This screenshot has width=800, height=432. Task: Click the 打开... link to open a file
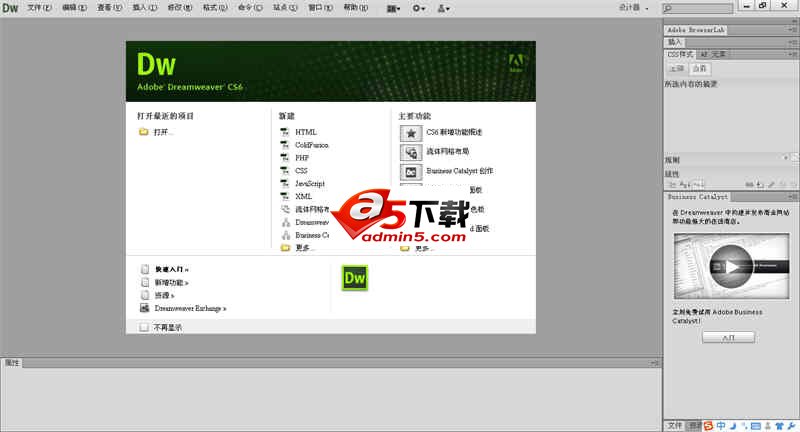pos(163,132)
